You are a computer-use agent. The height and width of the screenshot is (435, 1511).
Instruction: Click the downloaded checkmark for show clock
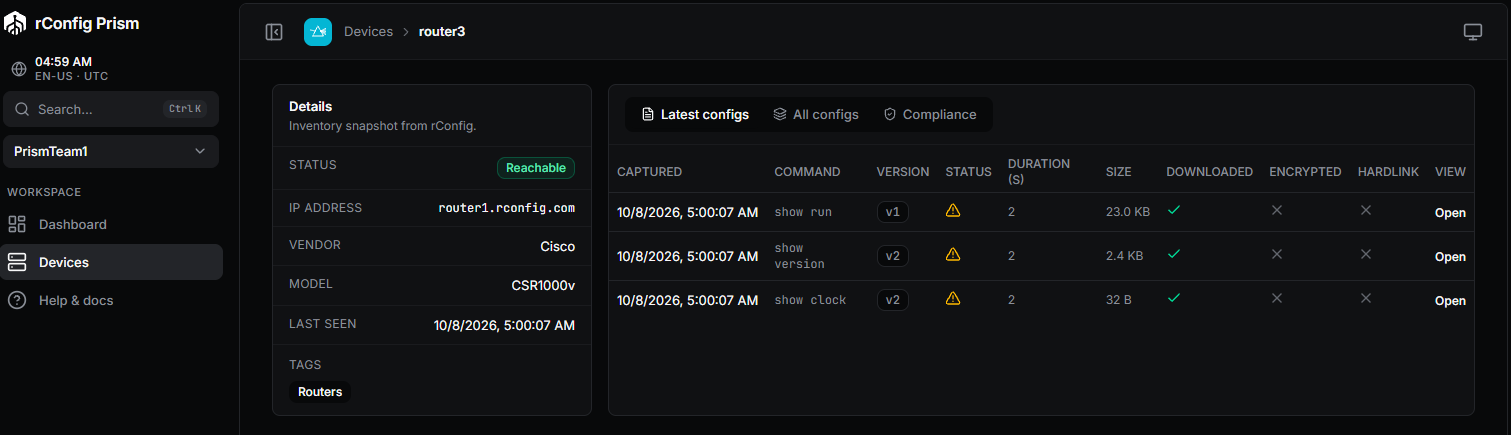1174,299
